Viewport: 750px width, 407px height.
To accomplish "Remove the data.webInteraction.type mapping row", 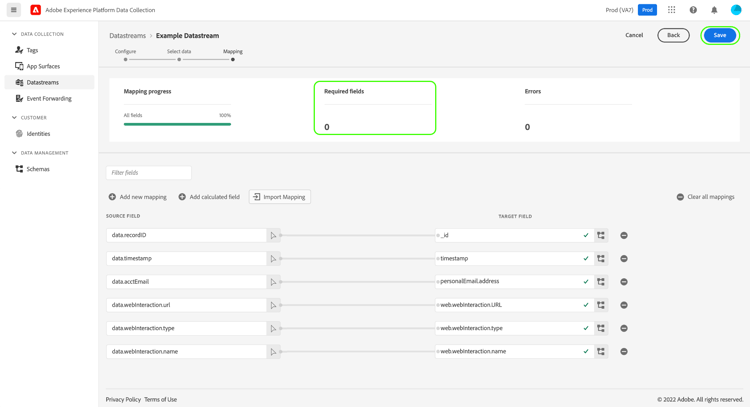I will 624,328.
